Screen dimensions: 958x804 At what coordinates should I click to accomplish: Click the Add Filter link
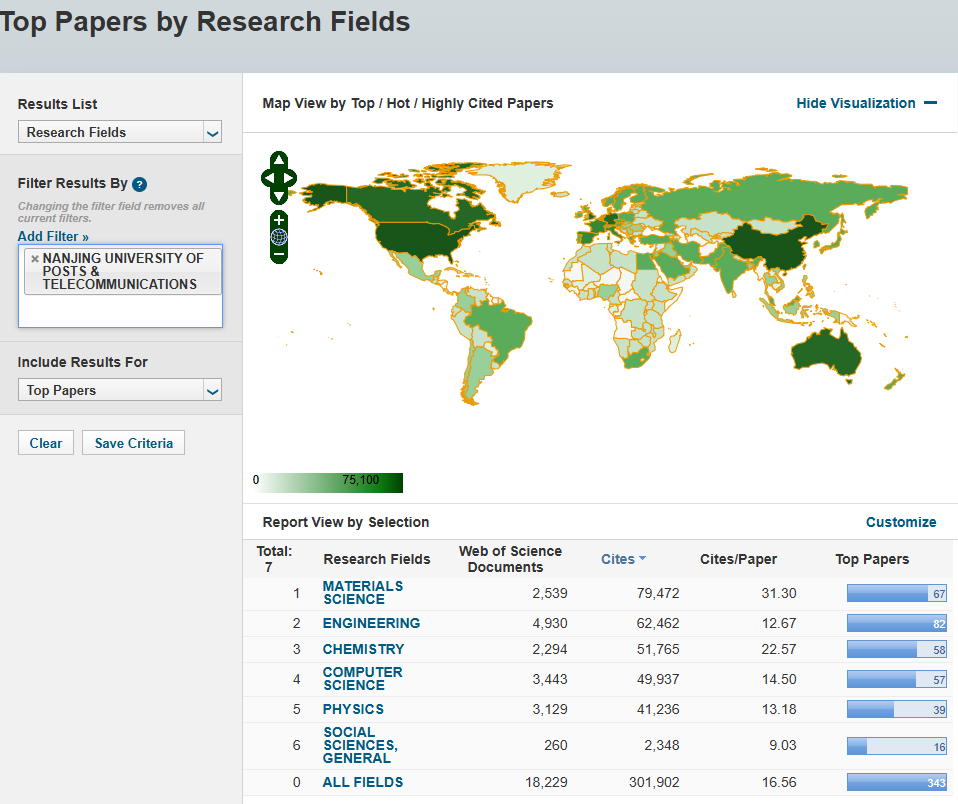(53, 237)
